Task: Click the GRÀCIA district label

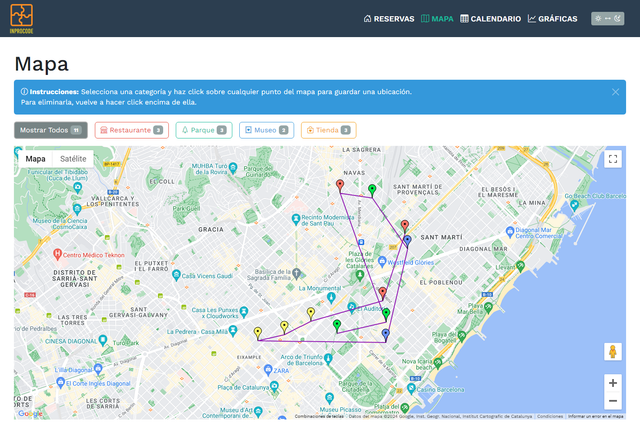Action: tap(211, 229)
